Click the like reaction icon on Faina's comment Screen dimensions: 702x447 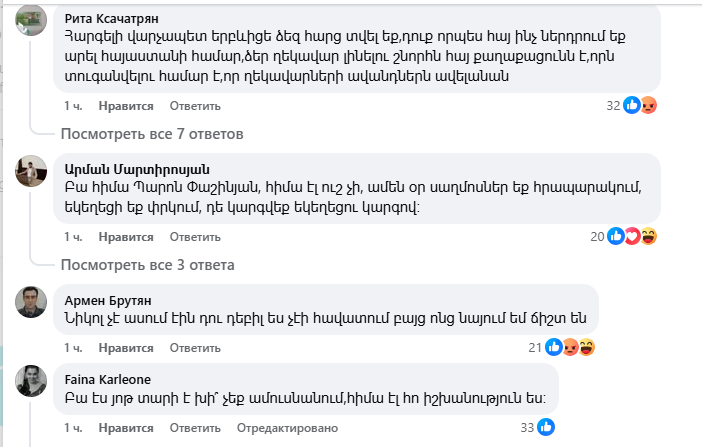coord(545,427)
